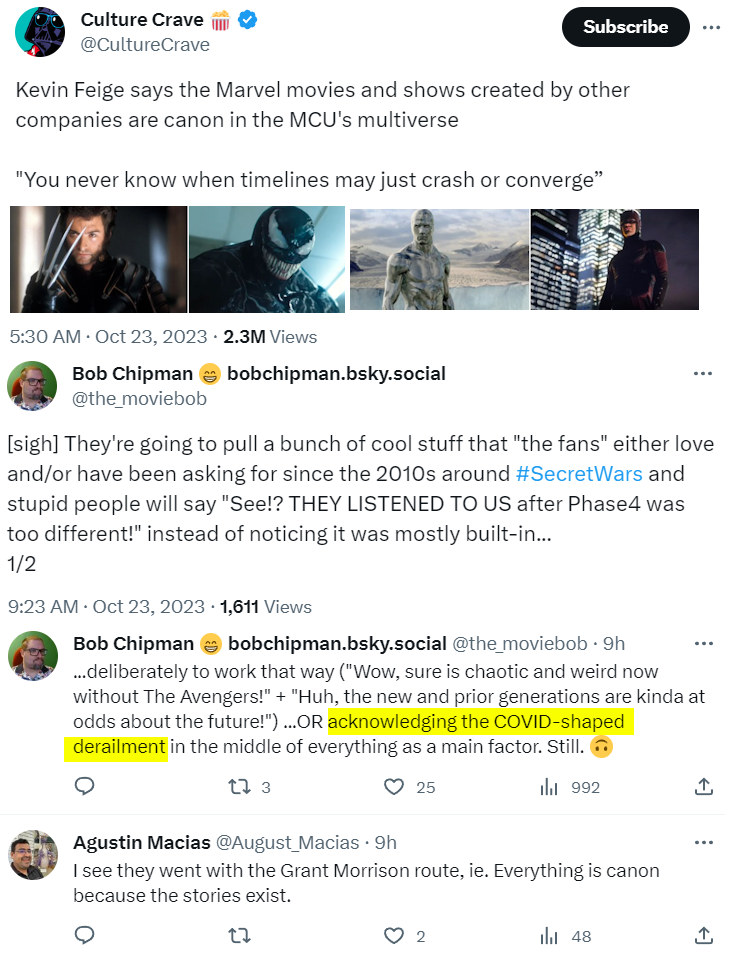This screenshot has width=742, height=966.
Task: Open the @CultureCrave profile handle
Action: coord(144,44)
